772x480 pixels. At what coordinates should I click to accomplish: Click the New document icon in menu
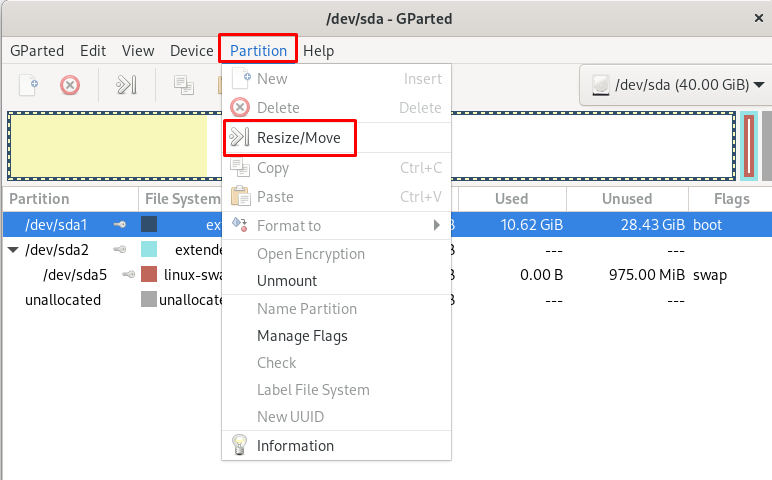241,78
